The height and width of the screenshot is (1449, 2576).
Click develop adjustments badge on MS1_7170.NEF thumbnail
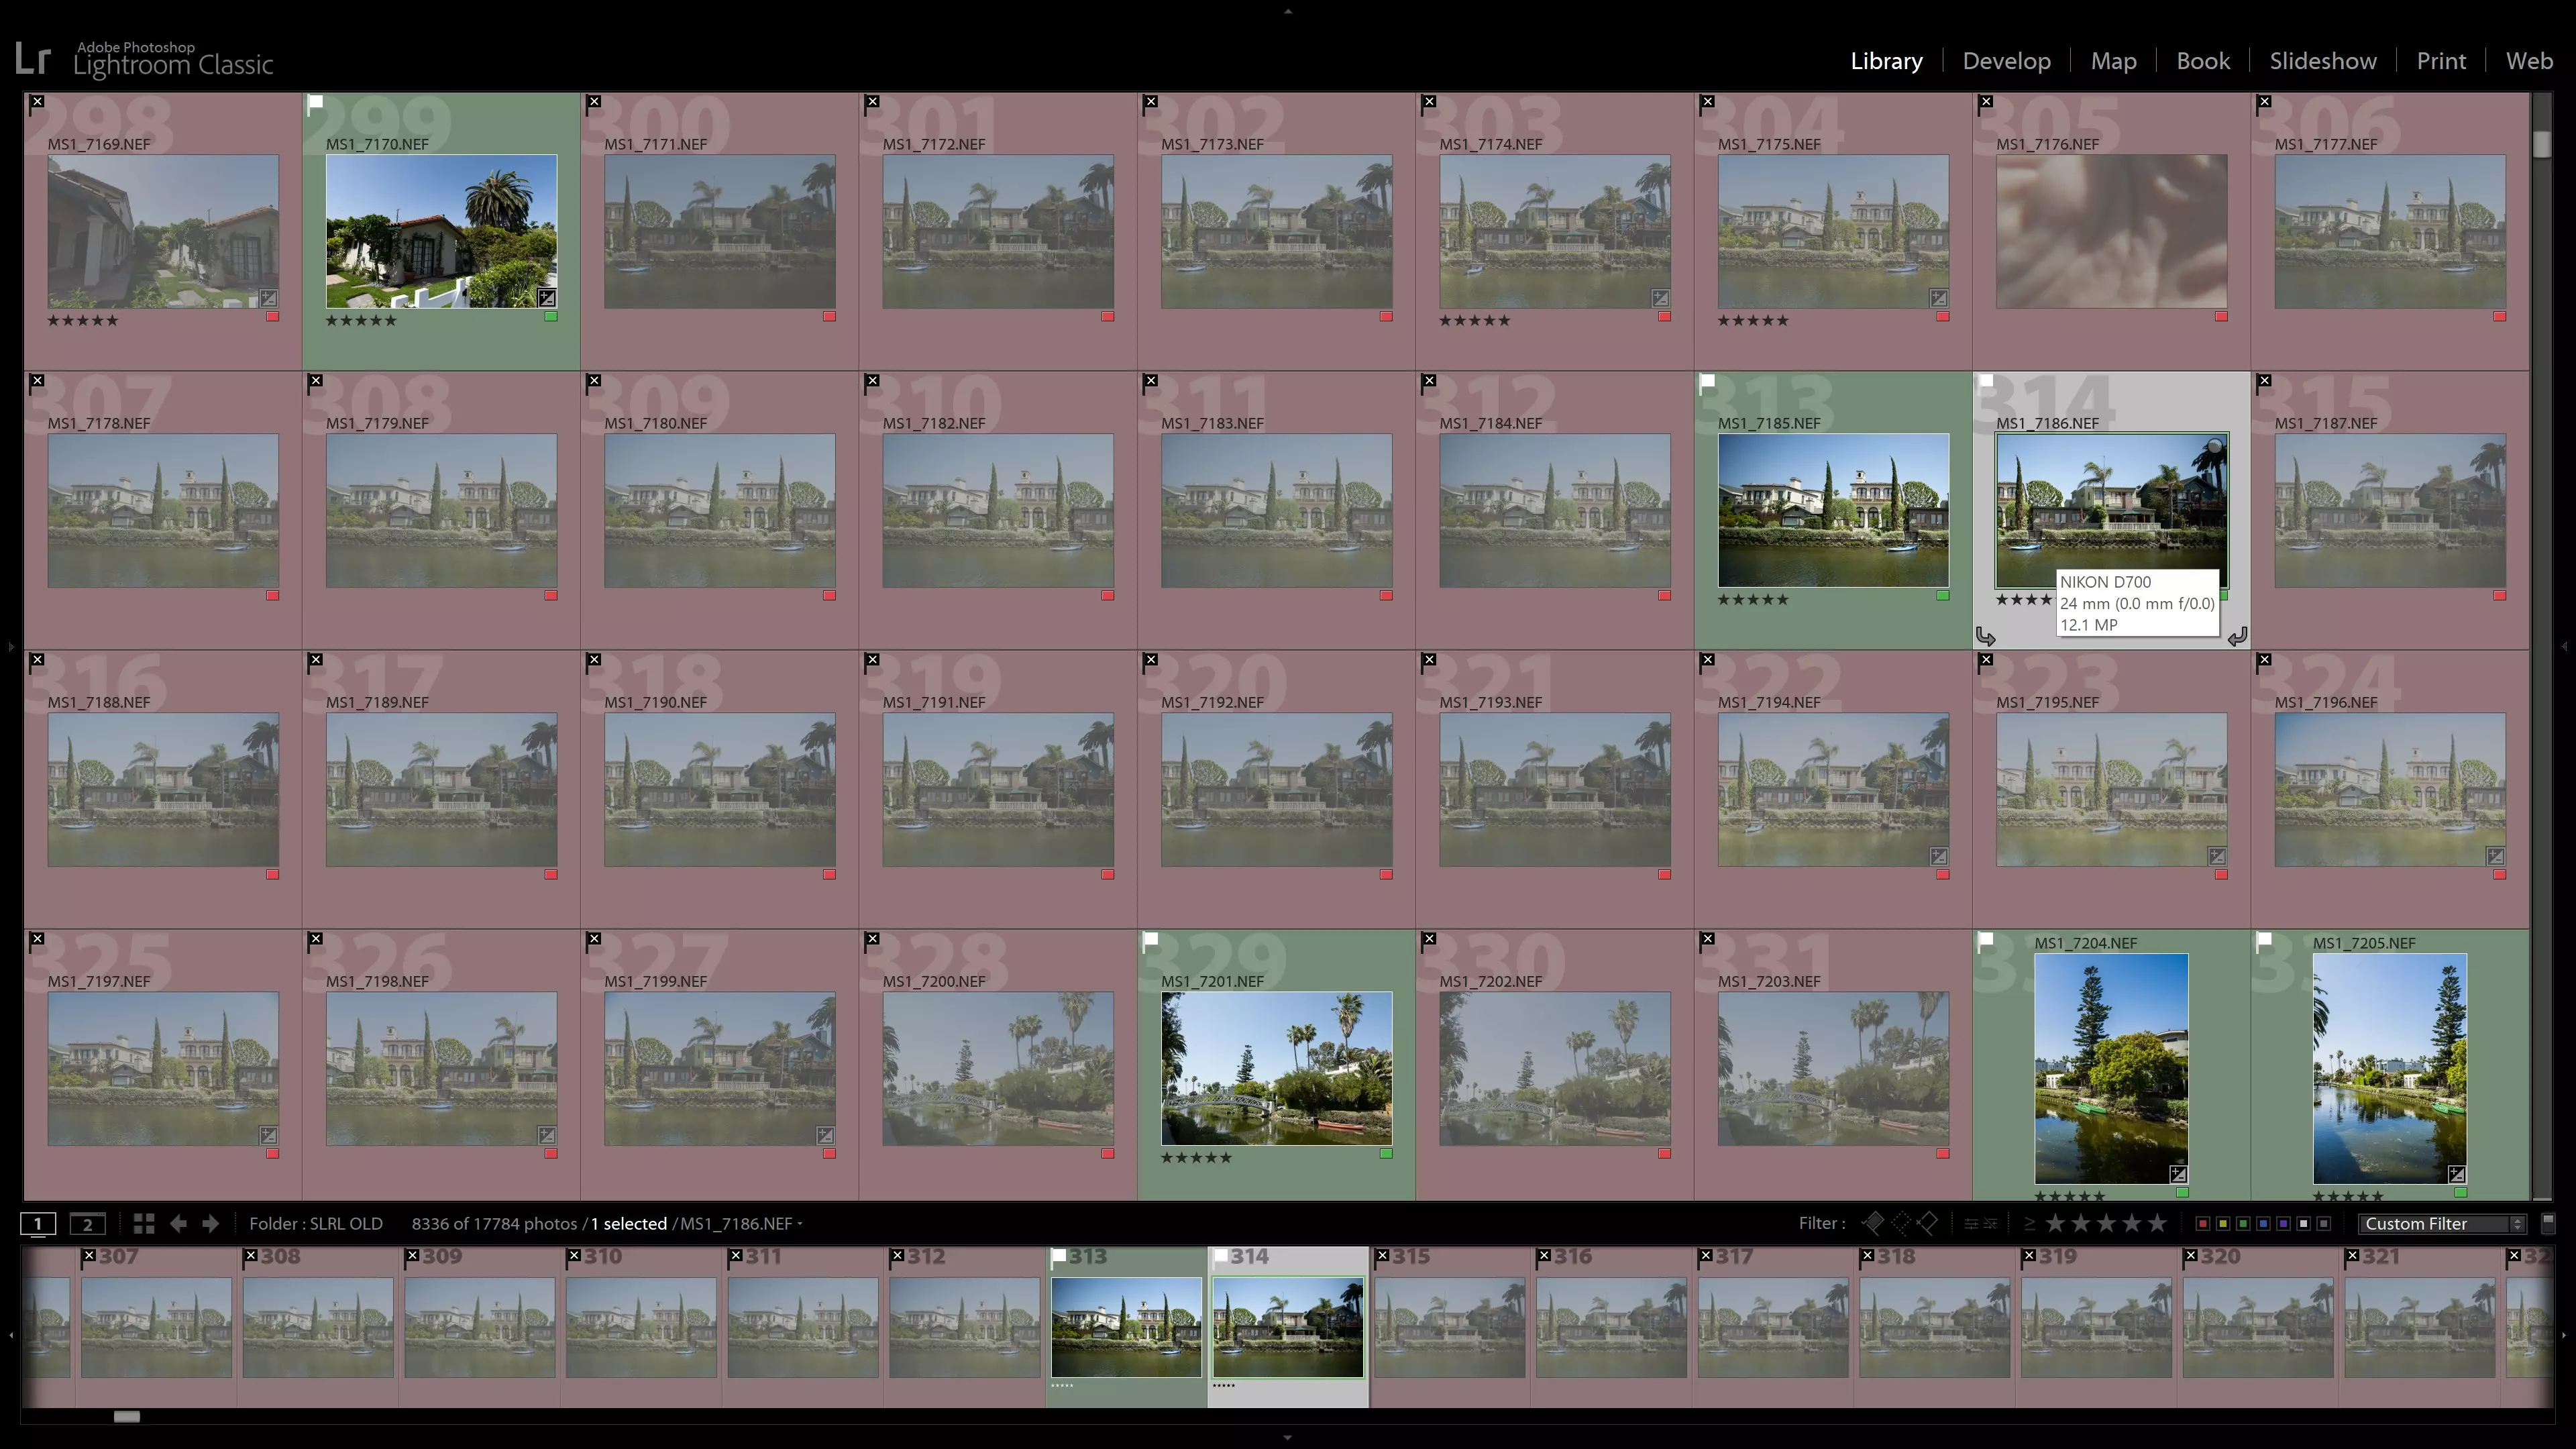546,298
